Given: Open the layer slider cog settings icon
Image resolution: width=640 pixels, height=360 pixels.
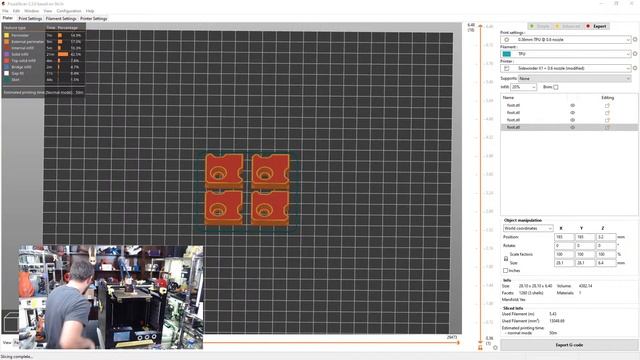Looking at the screenshot, I should (495, 348).
